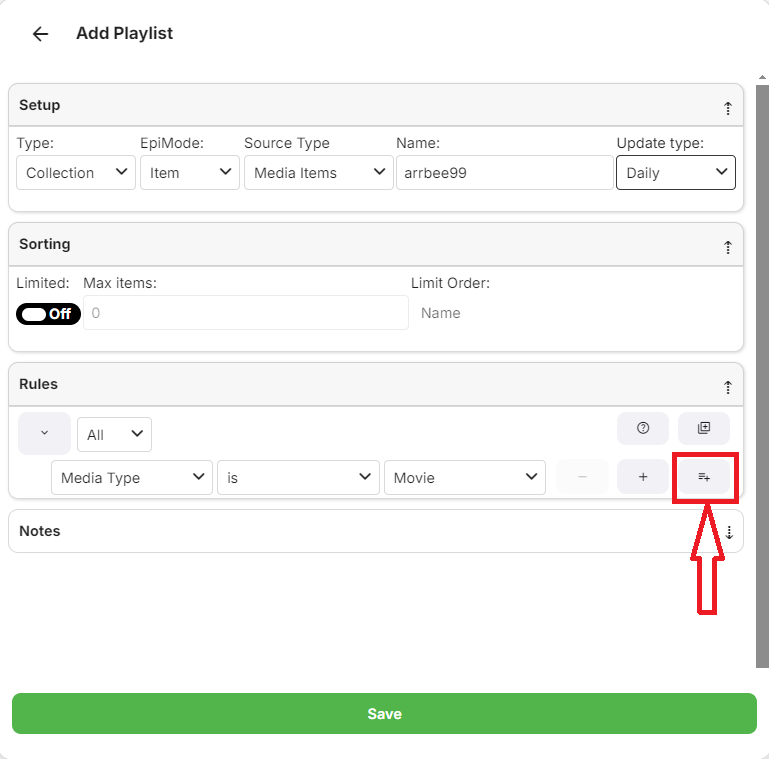
Task: Open the Update type dropdown showing Daily
Action: click(x=675, y=173)
